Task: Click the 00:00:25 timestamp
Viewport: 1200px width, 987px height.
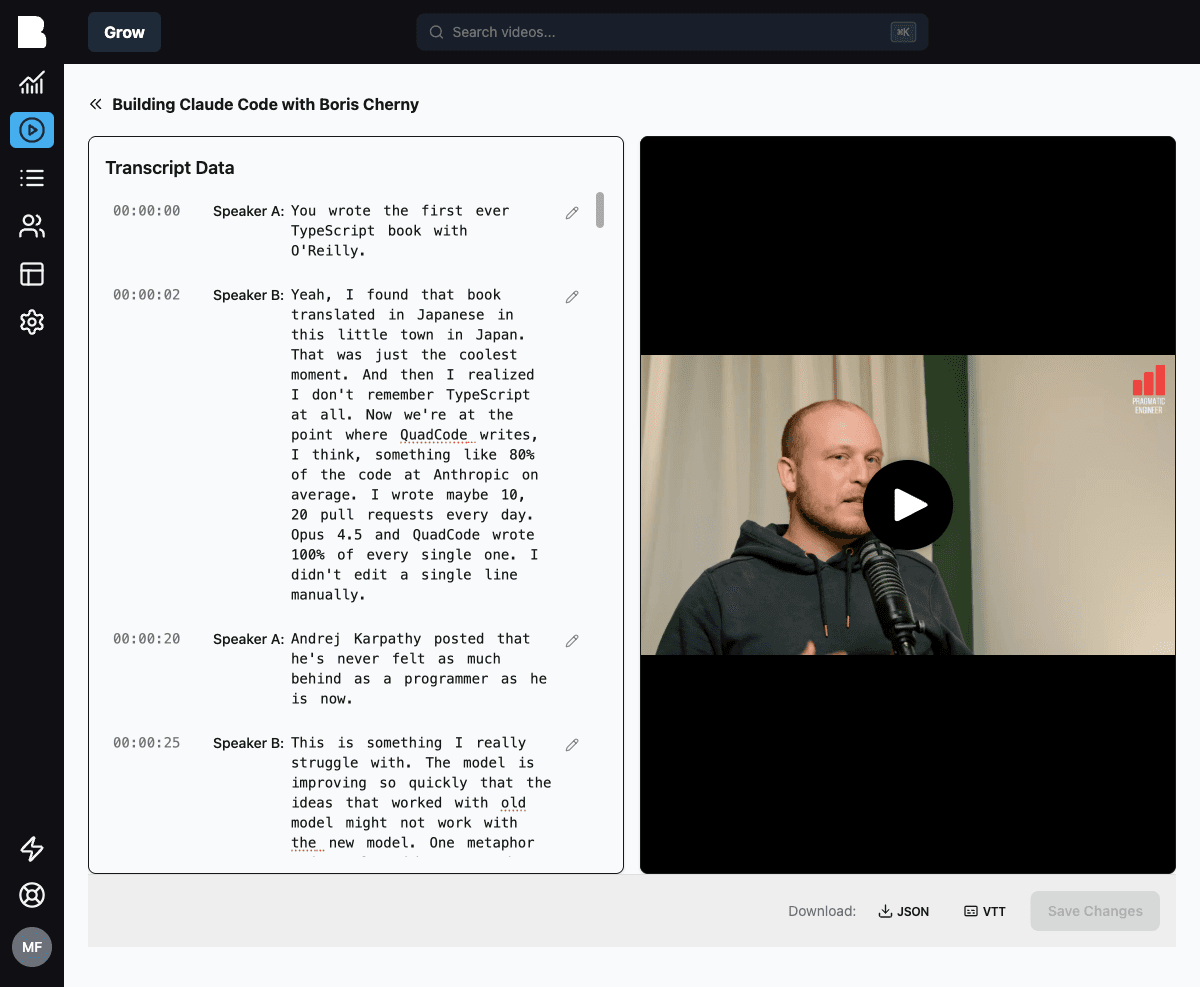Action: (x=147, y=743)
